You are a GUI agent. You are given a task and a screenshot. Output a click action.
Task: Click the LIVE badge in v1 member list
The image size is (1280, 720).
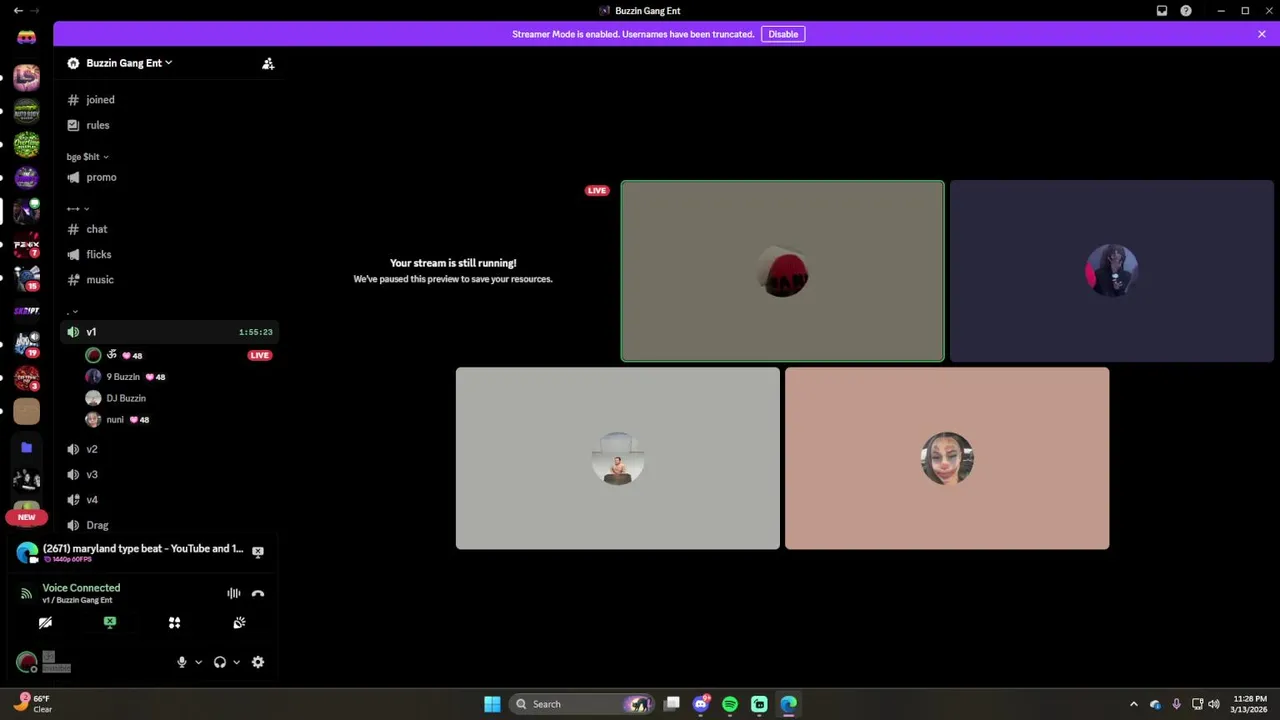260,355
